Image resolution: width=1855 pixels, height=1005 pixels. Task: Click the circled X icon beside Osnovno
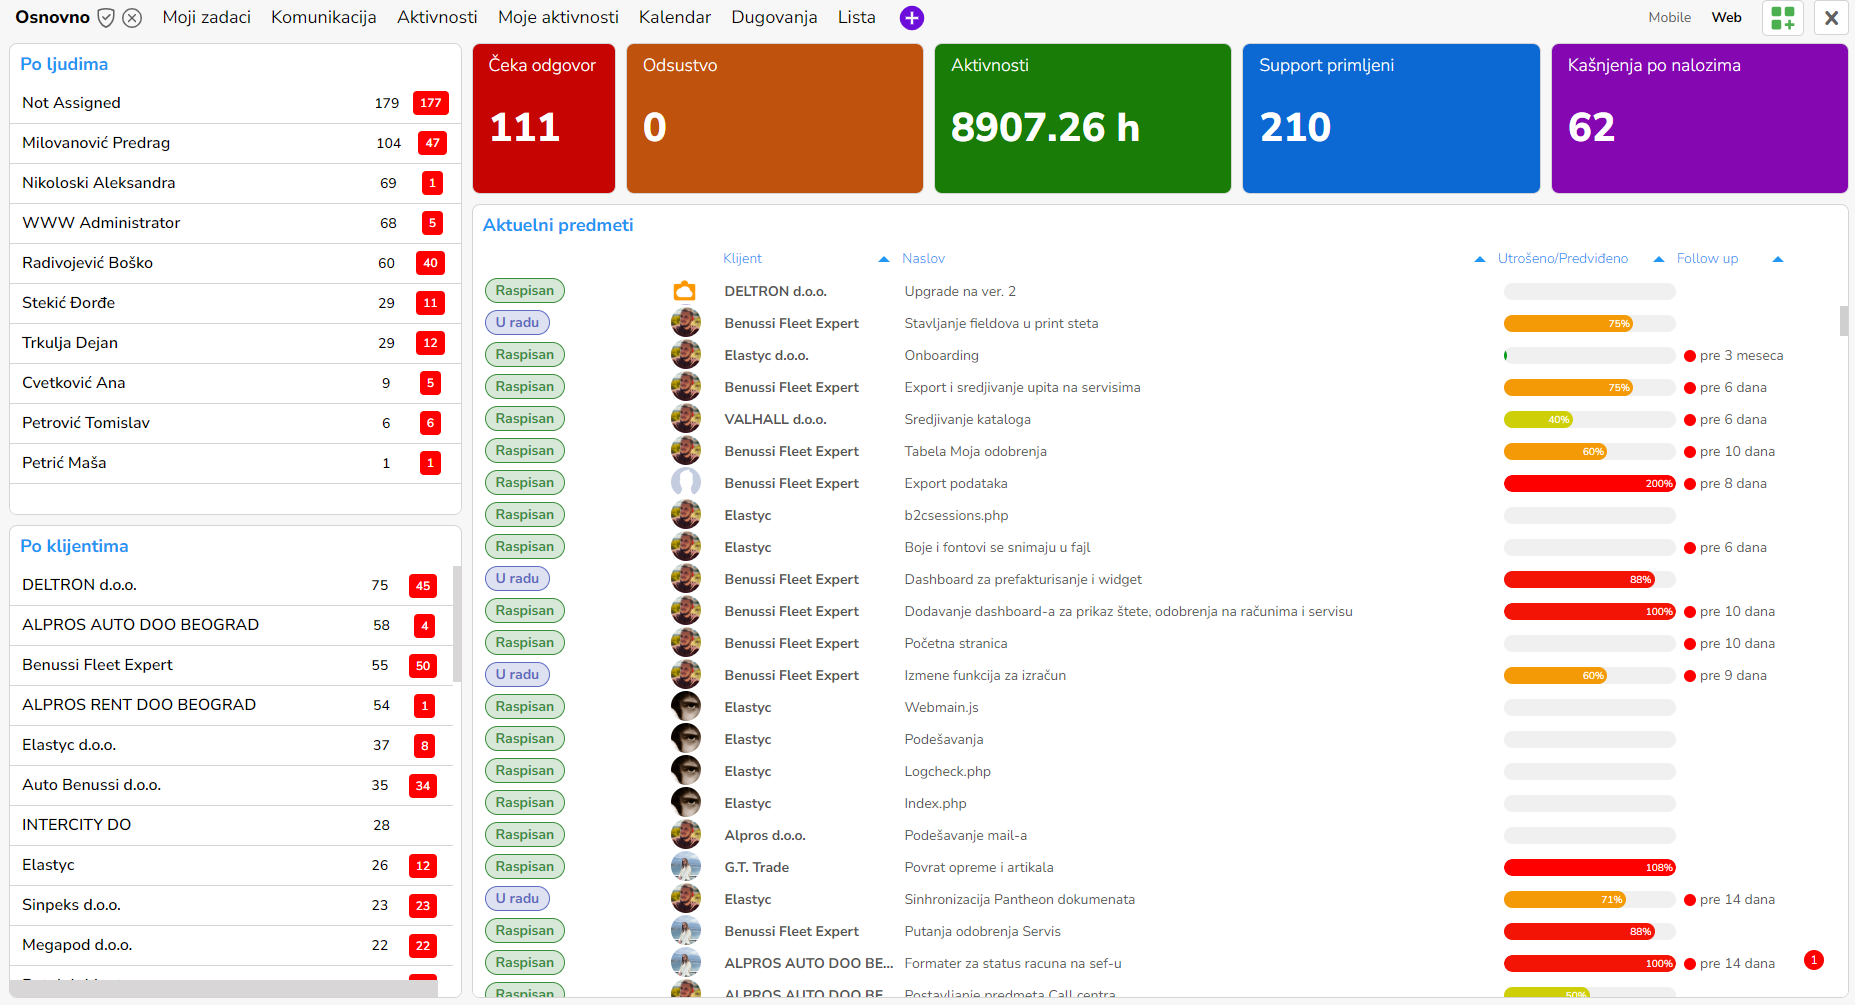132,18
